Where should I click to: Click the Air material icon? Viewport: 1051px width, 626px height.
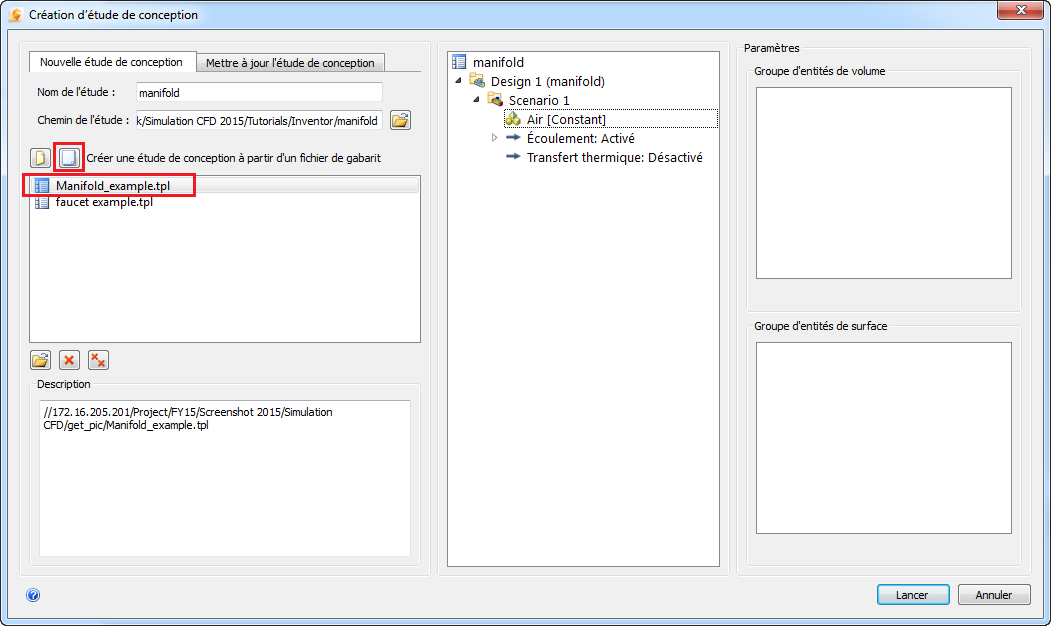click(x=513, y=119)
